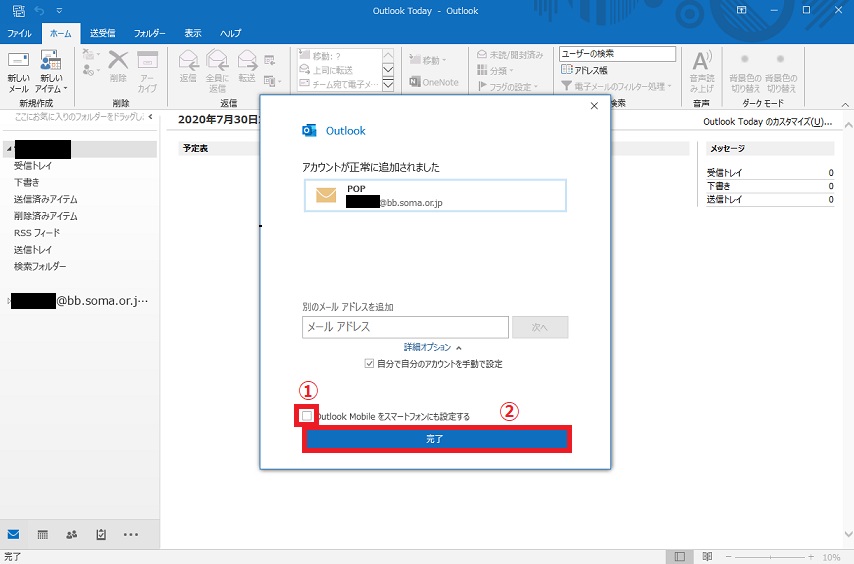854x564 pixels.
Task: Collapse the Advanced options (詳細オプション) chevron
Action: pos(459,347)
